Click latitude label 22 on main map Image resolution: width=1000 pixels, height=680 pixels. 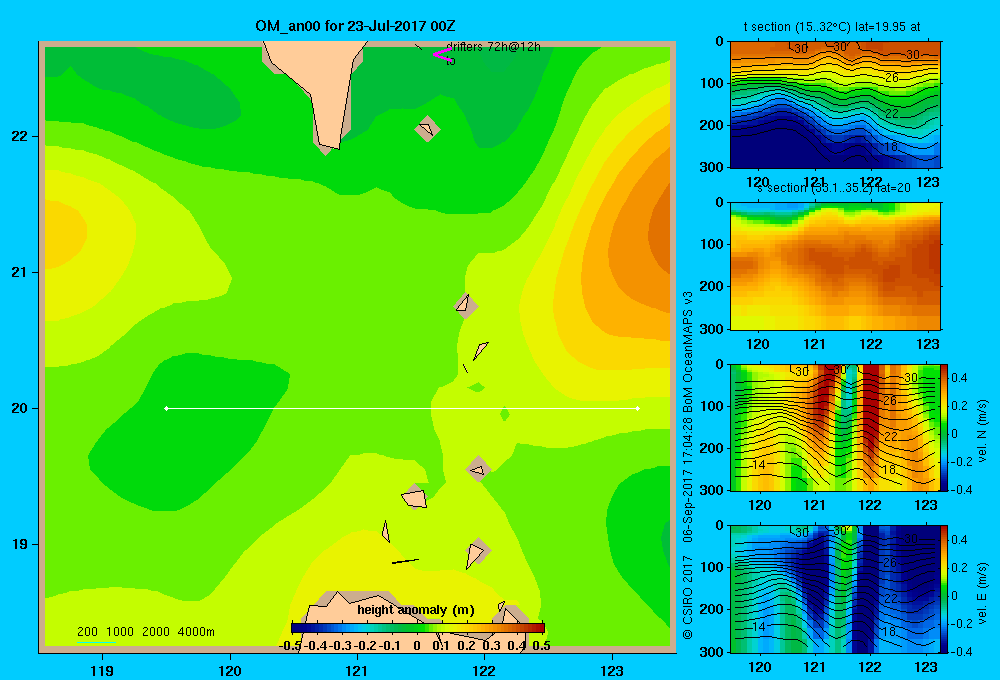19,136
